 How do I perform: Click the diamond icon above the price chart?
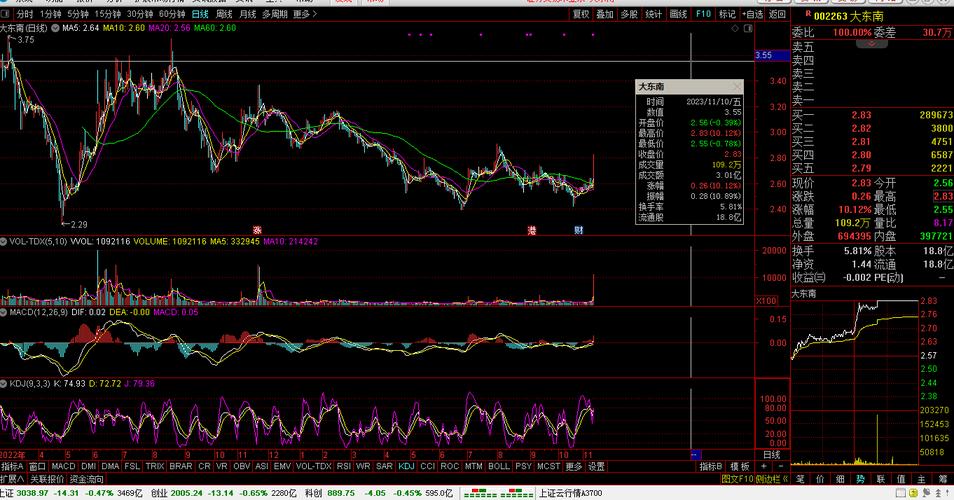coord(735,29)
